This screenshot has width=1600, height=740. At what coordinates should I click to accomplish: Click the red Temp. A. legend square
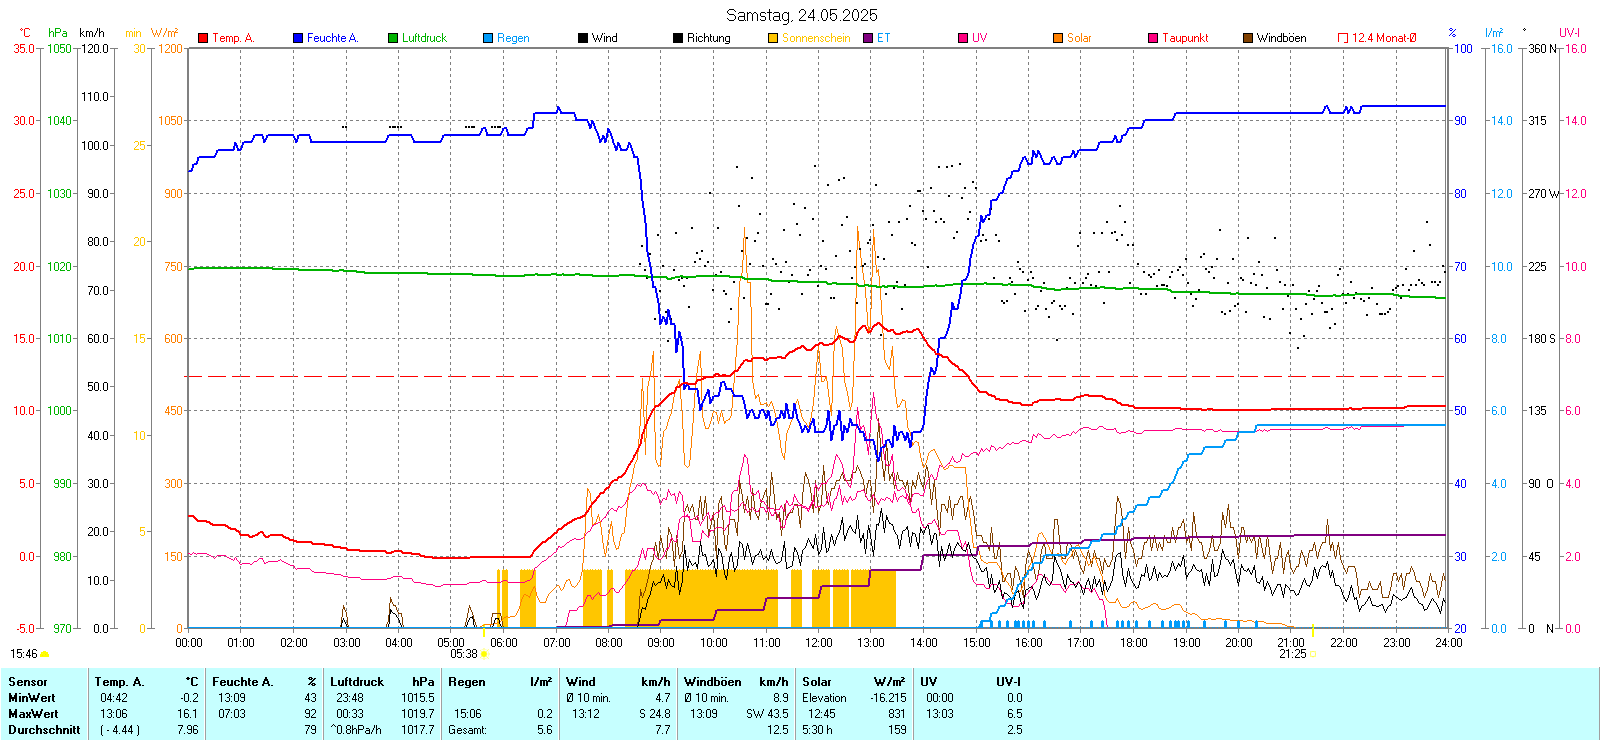pyautogui.click(x=203, y=38)
